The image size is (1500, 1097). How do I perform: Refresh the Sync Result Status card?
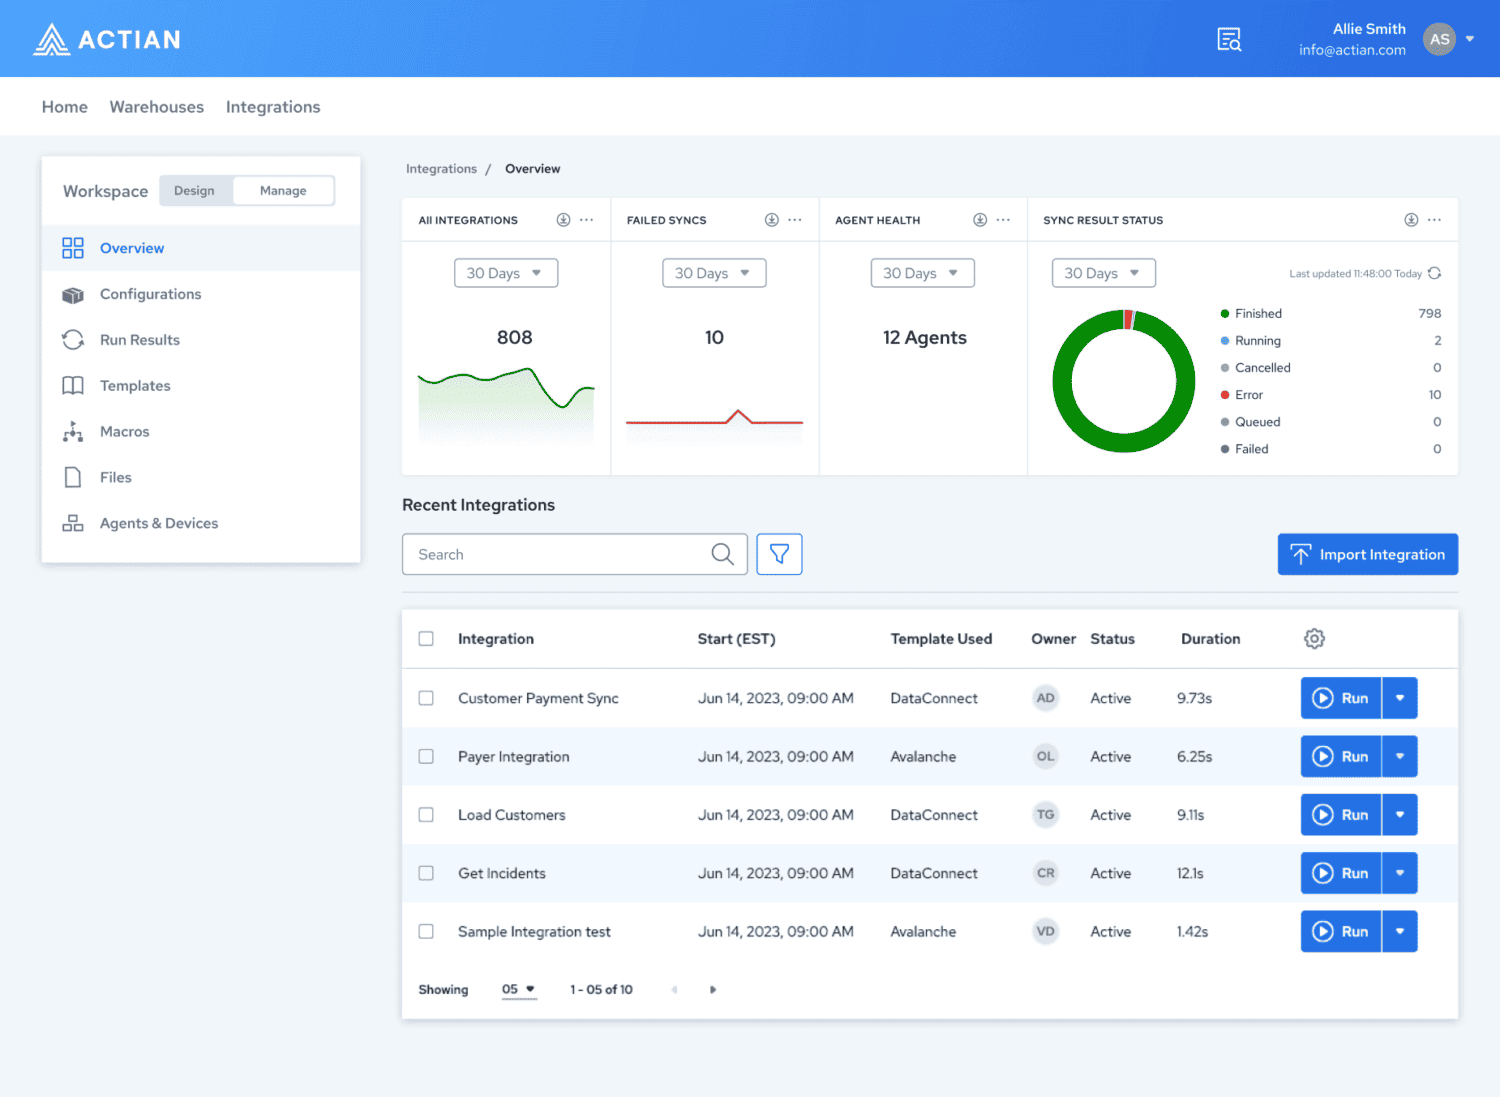pyautogui.click(x=1436, y=272)
